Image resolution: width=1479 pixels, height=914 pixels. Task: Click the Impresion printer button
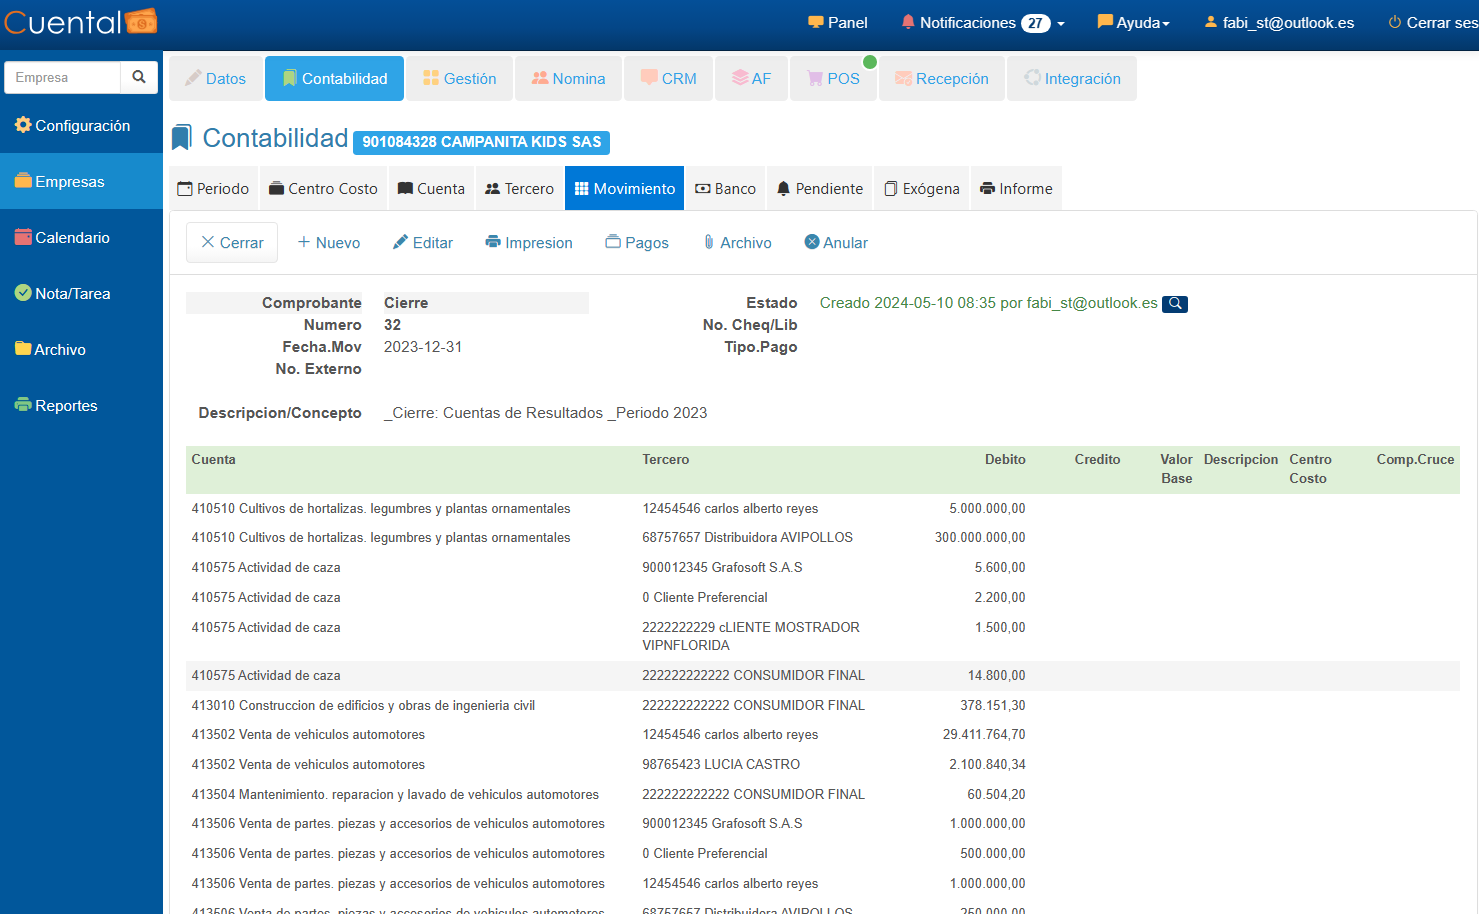(529, 243)
